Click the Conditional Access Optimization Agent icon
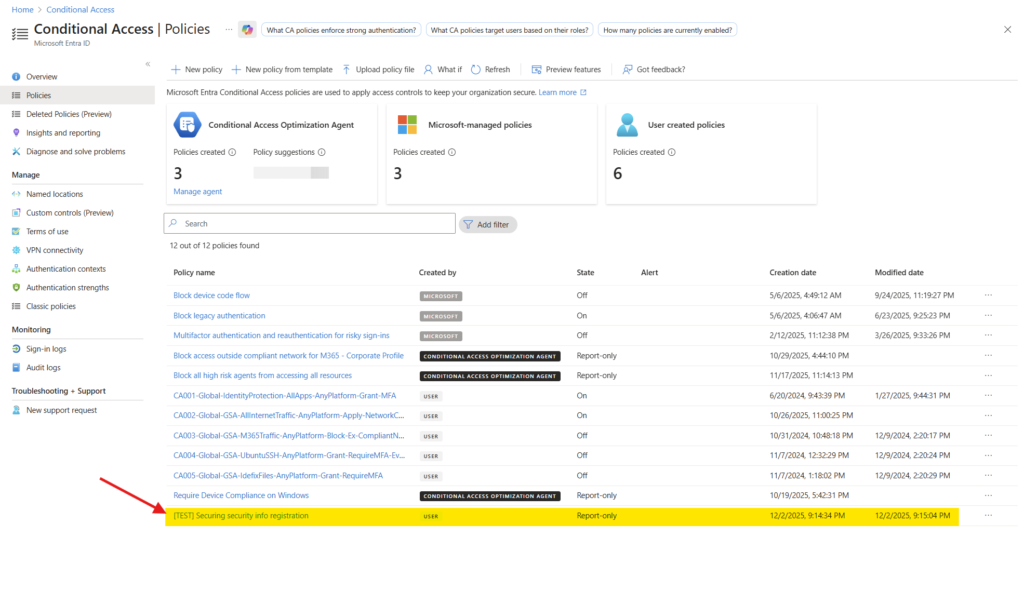 [x=187, y=125]
